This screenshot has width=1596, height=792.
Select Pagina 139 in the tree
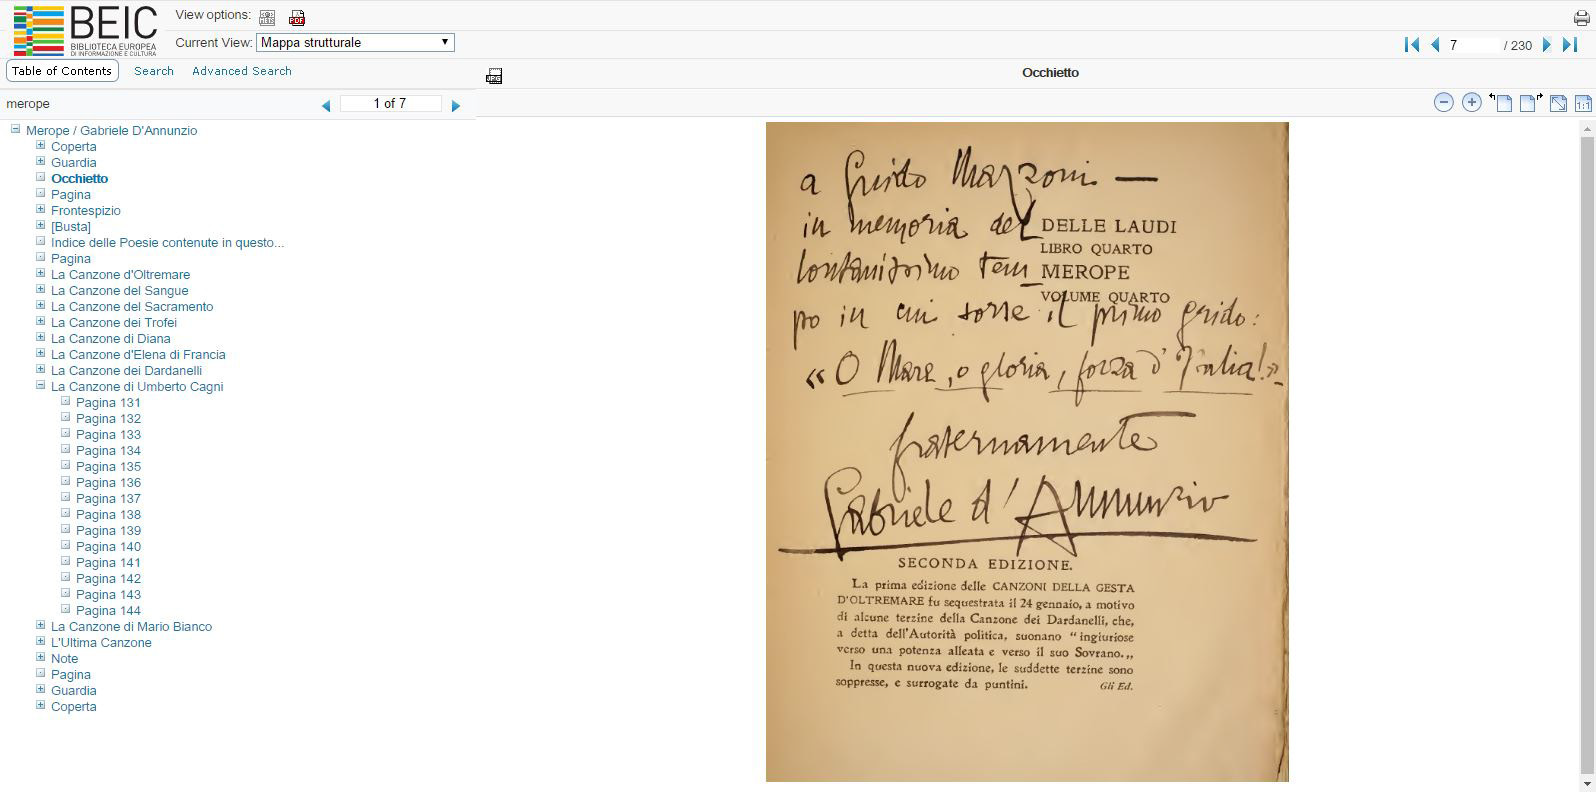pyautogui.click(x=109, y=530)
